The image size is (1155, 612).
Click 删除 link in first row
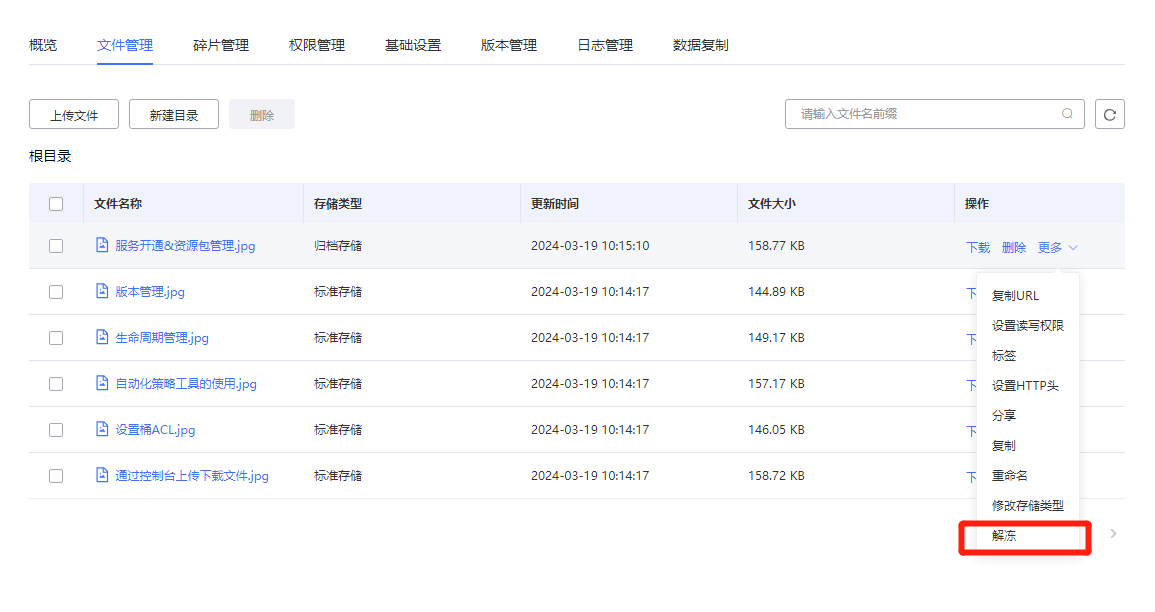click(x=1014, y=247)
